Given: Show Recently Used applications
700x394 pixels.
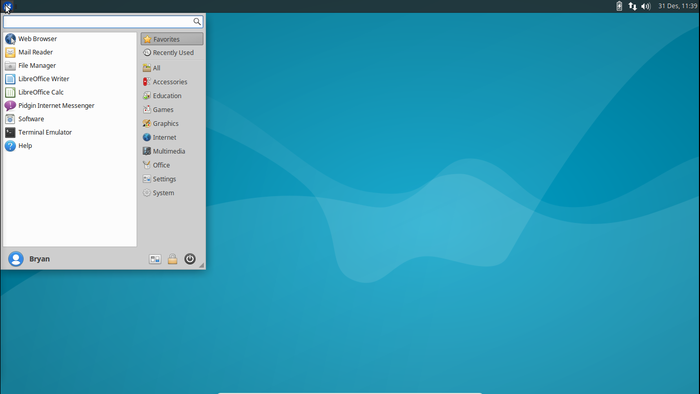Looking at the screenshot, I should click(x=172, y=53).
